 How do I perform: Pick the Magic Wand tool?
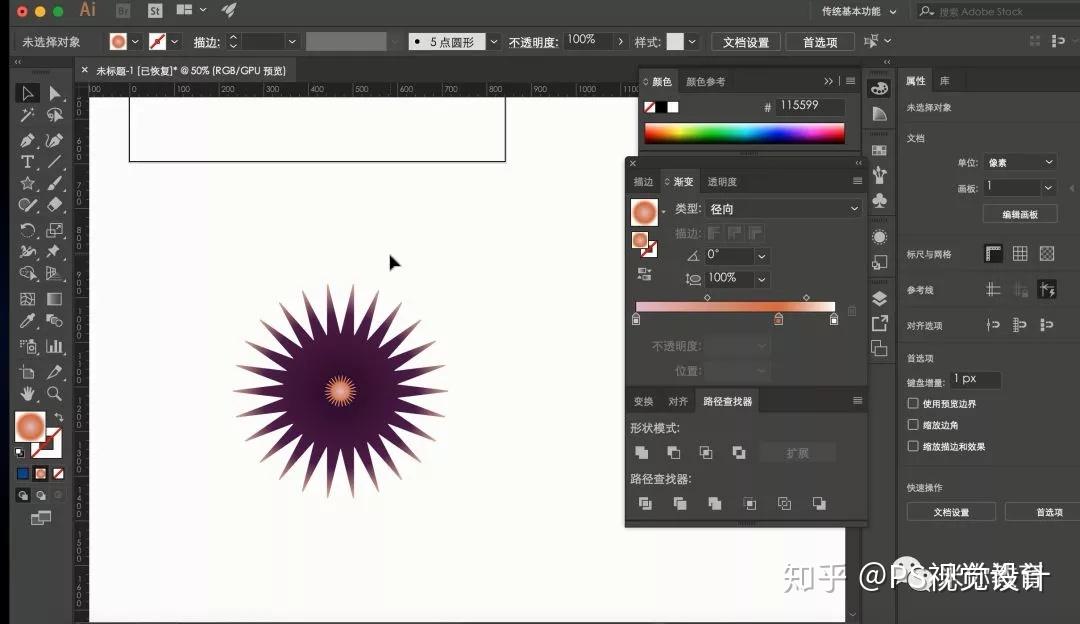(27, 115)
